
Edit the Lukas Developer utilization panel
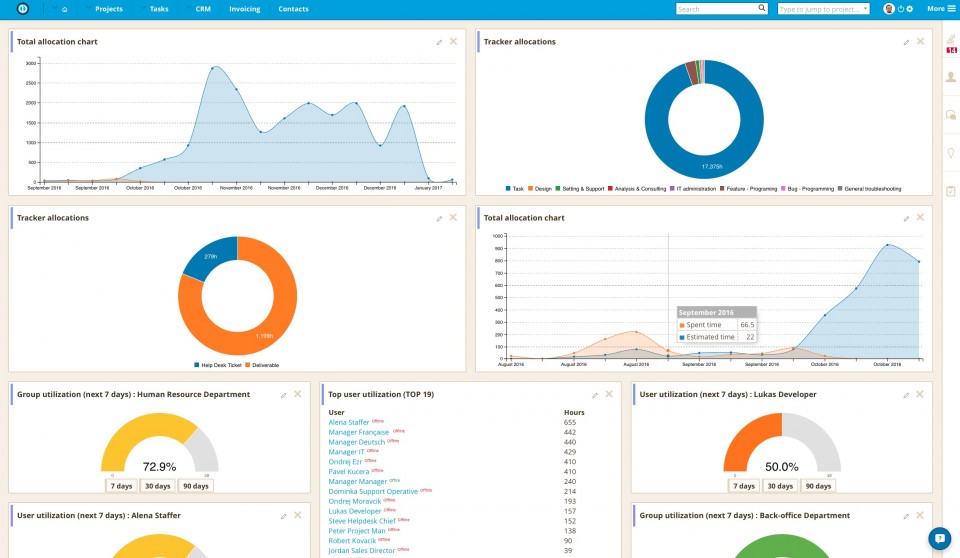(906, 395)
